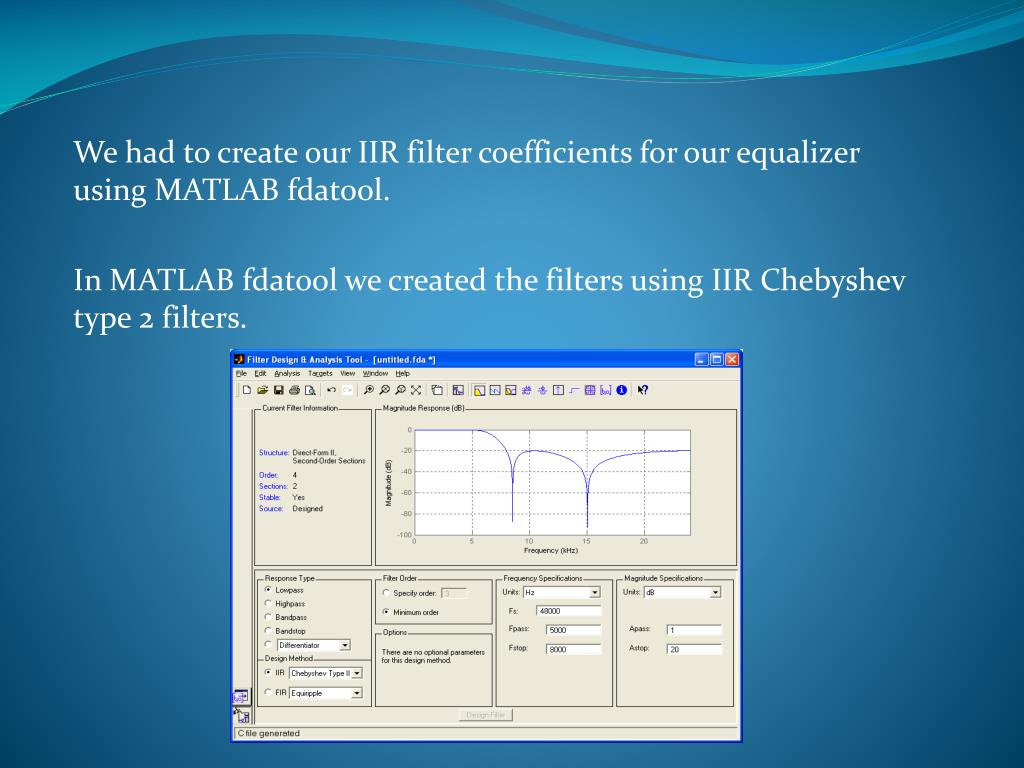Open Print Preview from the toolbar
The height and width of the screenshot is (768, 1024).
(x=310, y=390)
